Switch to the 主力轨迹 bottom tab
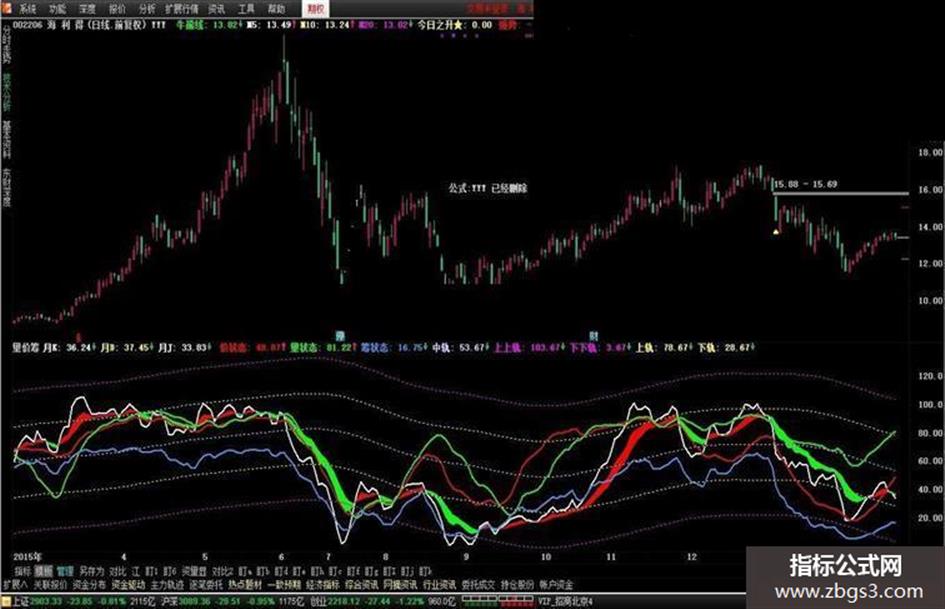 tap(168, 584)
